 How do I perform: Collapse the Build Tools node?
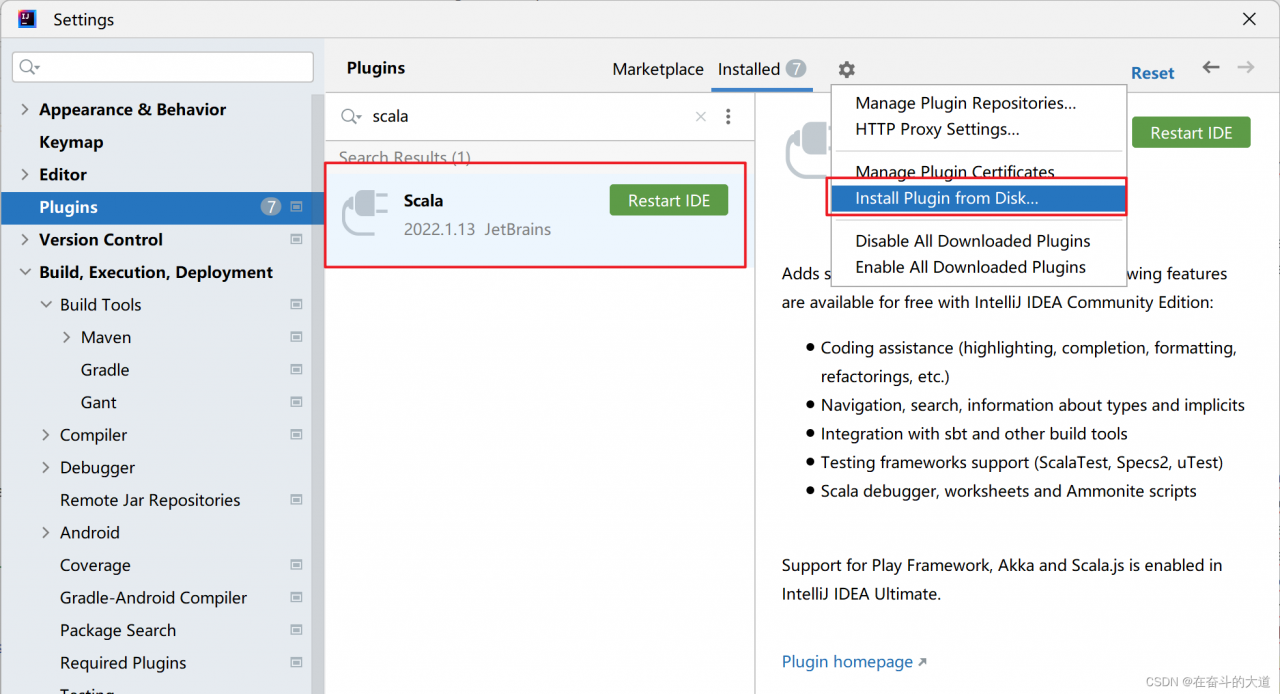[46, 304]
